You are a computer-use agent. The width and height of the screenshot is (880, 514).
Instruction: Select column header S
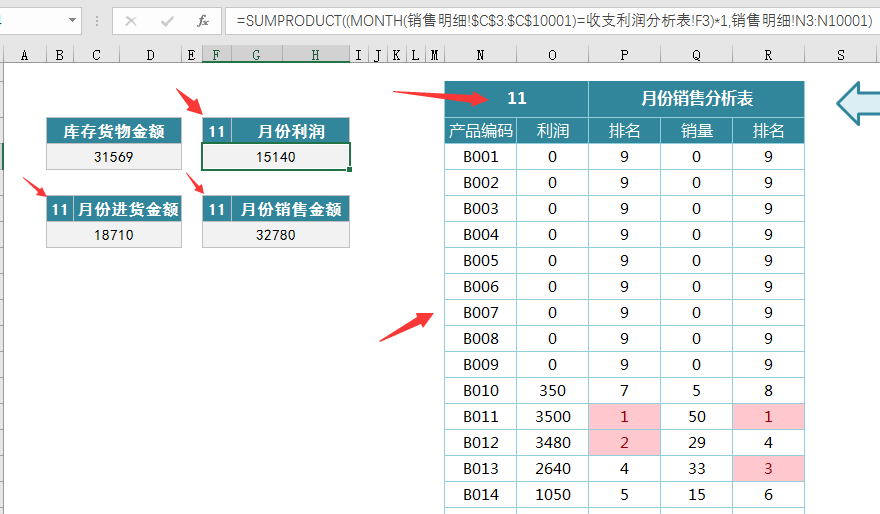pos(841,55)
